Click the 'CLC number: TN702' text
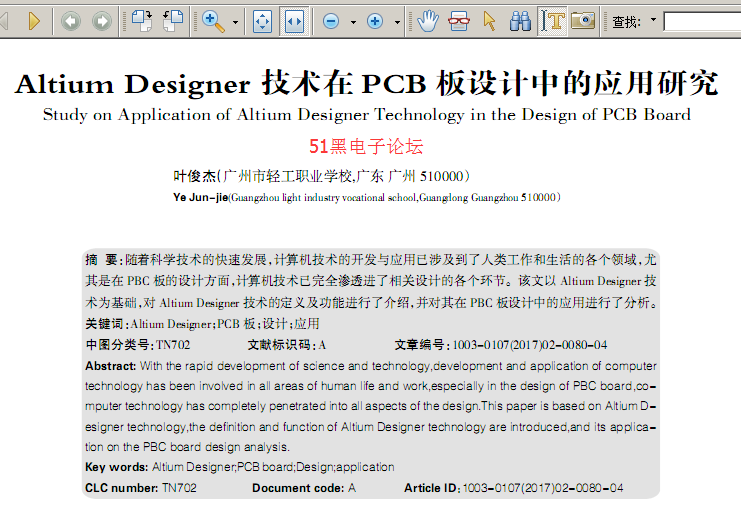Viewport: 741px width, 524px height. point(141,488)
